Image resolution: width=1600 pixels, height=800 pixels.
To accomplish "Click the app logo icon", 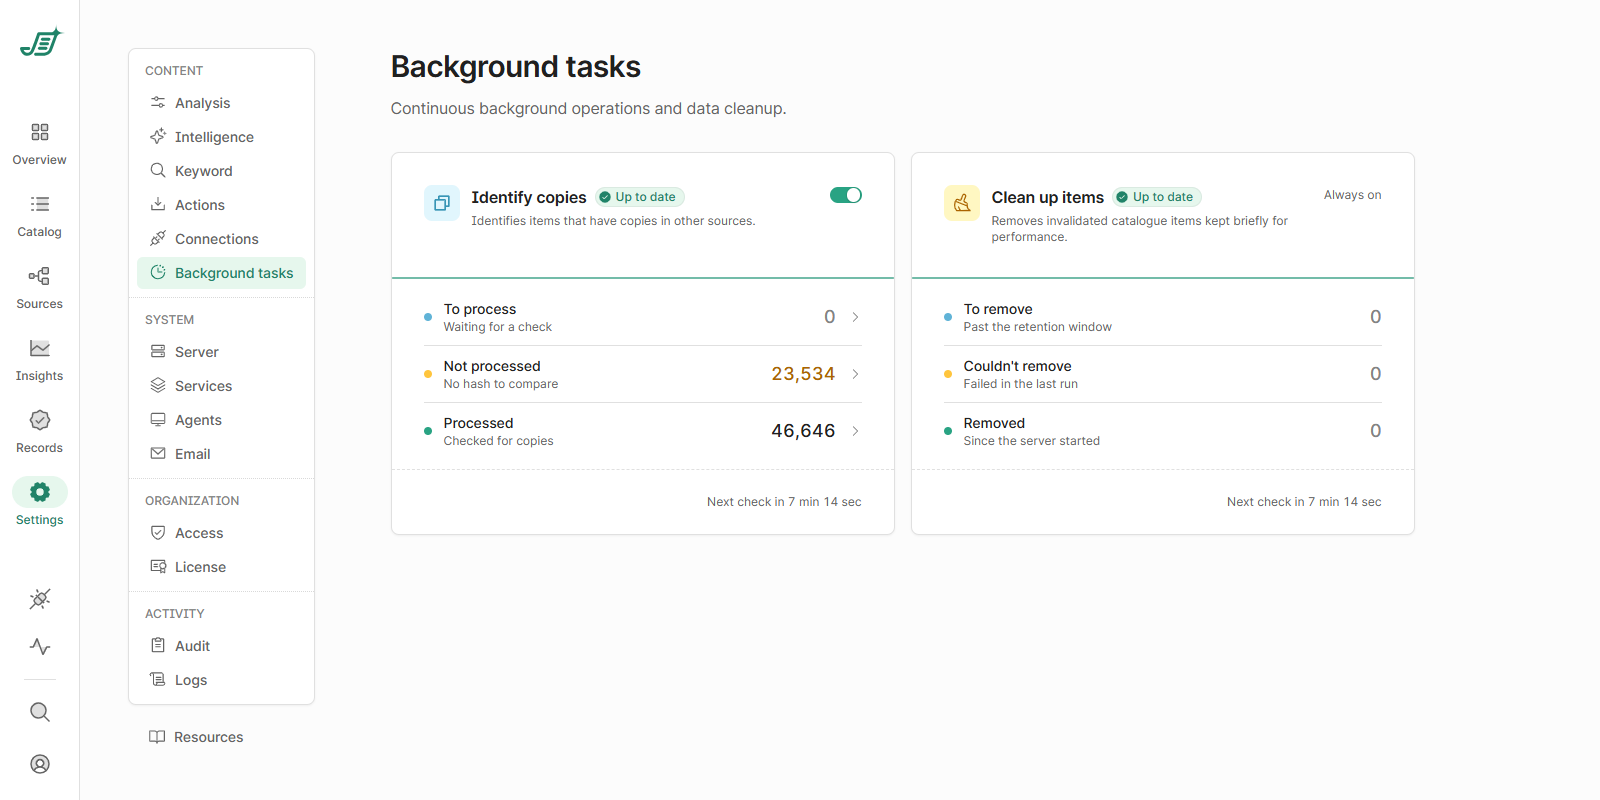I will pyautogui.click(x=40, y=42).
